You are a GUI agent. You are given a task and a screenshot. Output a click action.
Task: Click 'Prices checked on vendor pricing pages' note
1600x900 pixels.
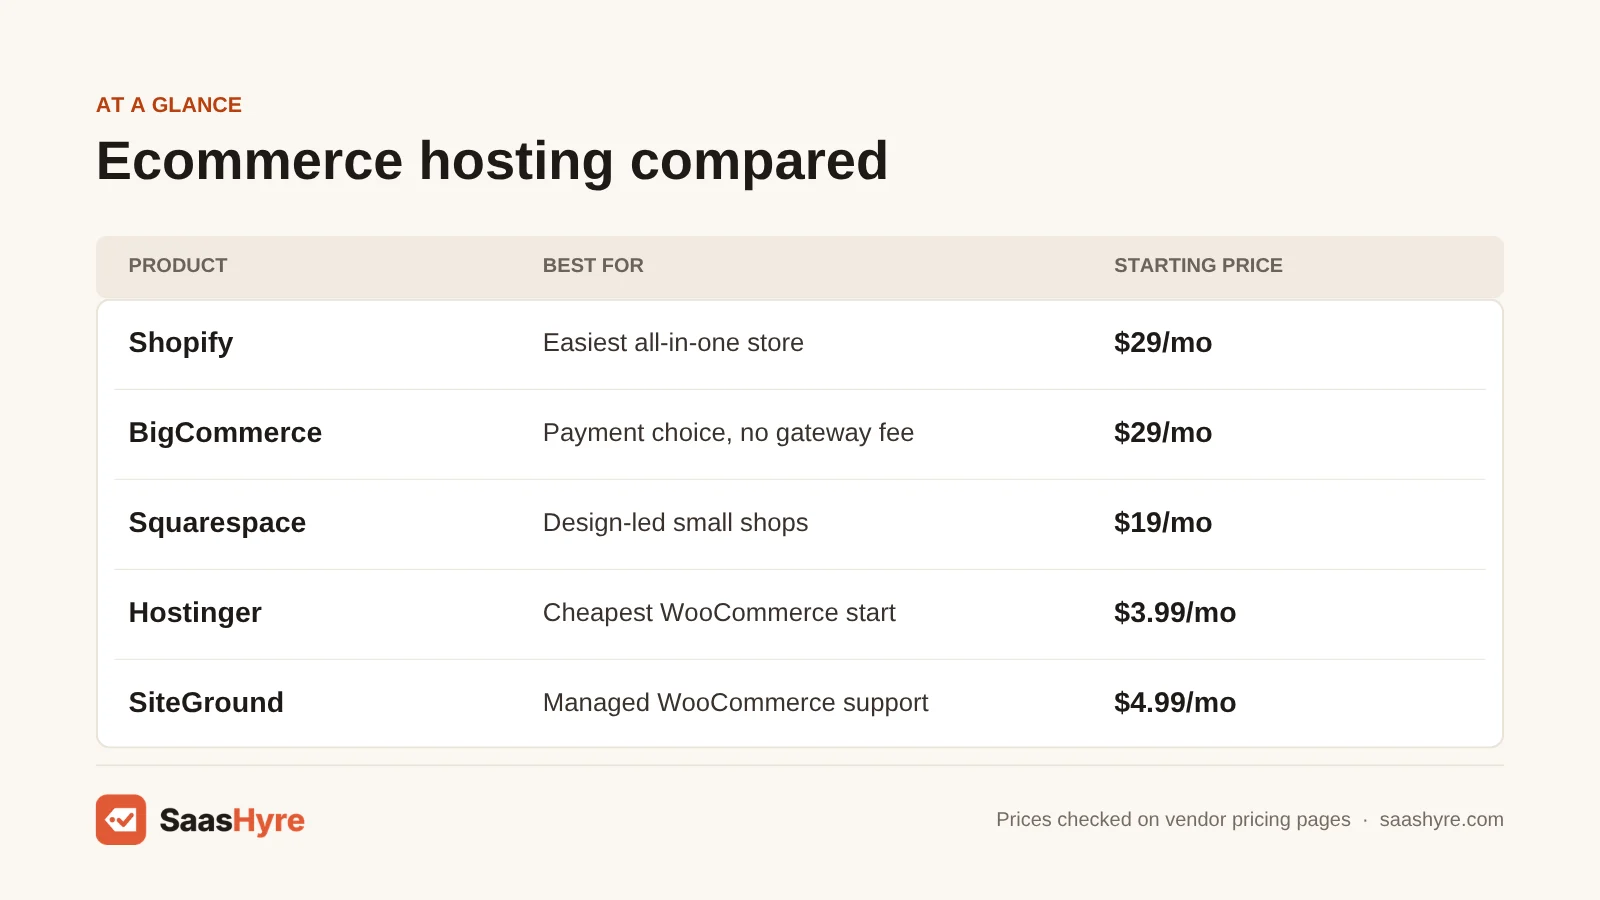tap(1173, 820)
